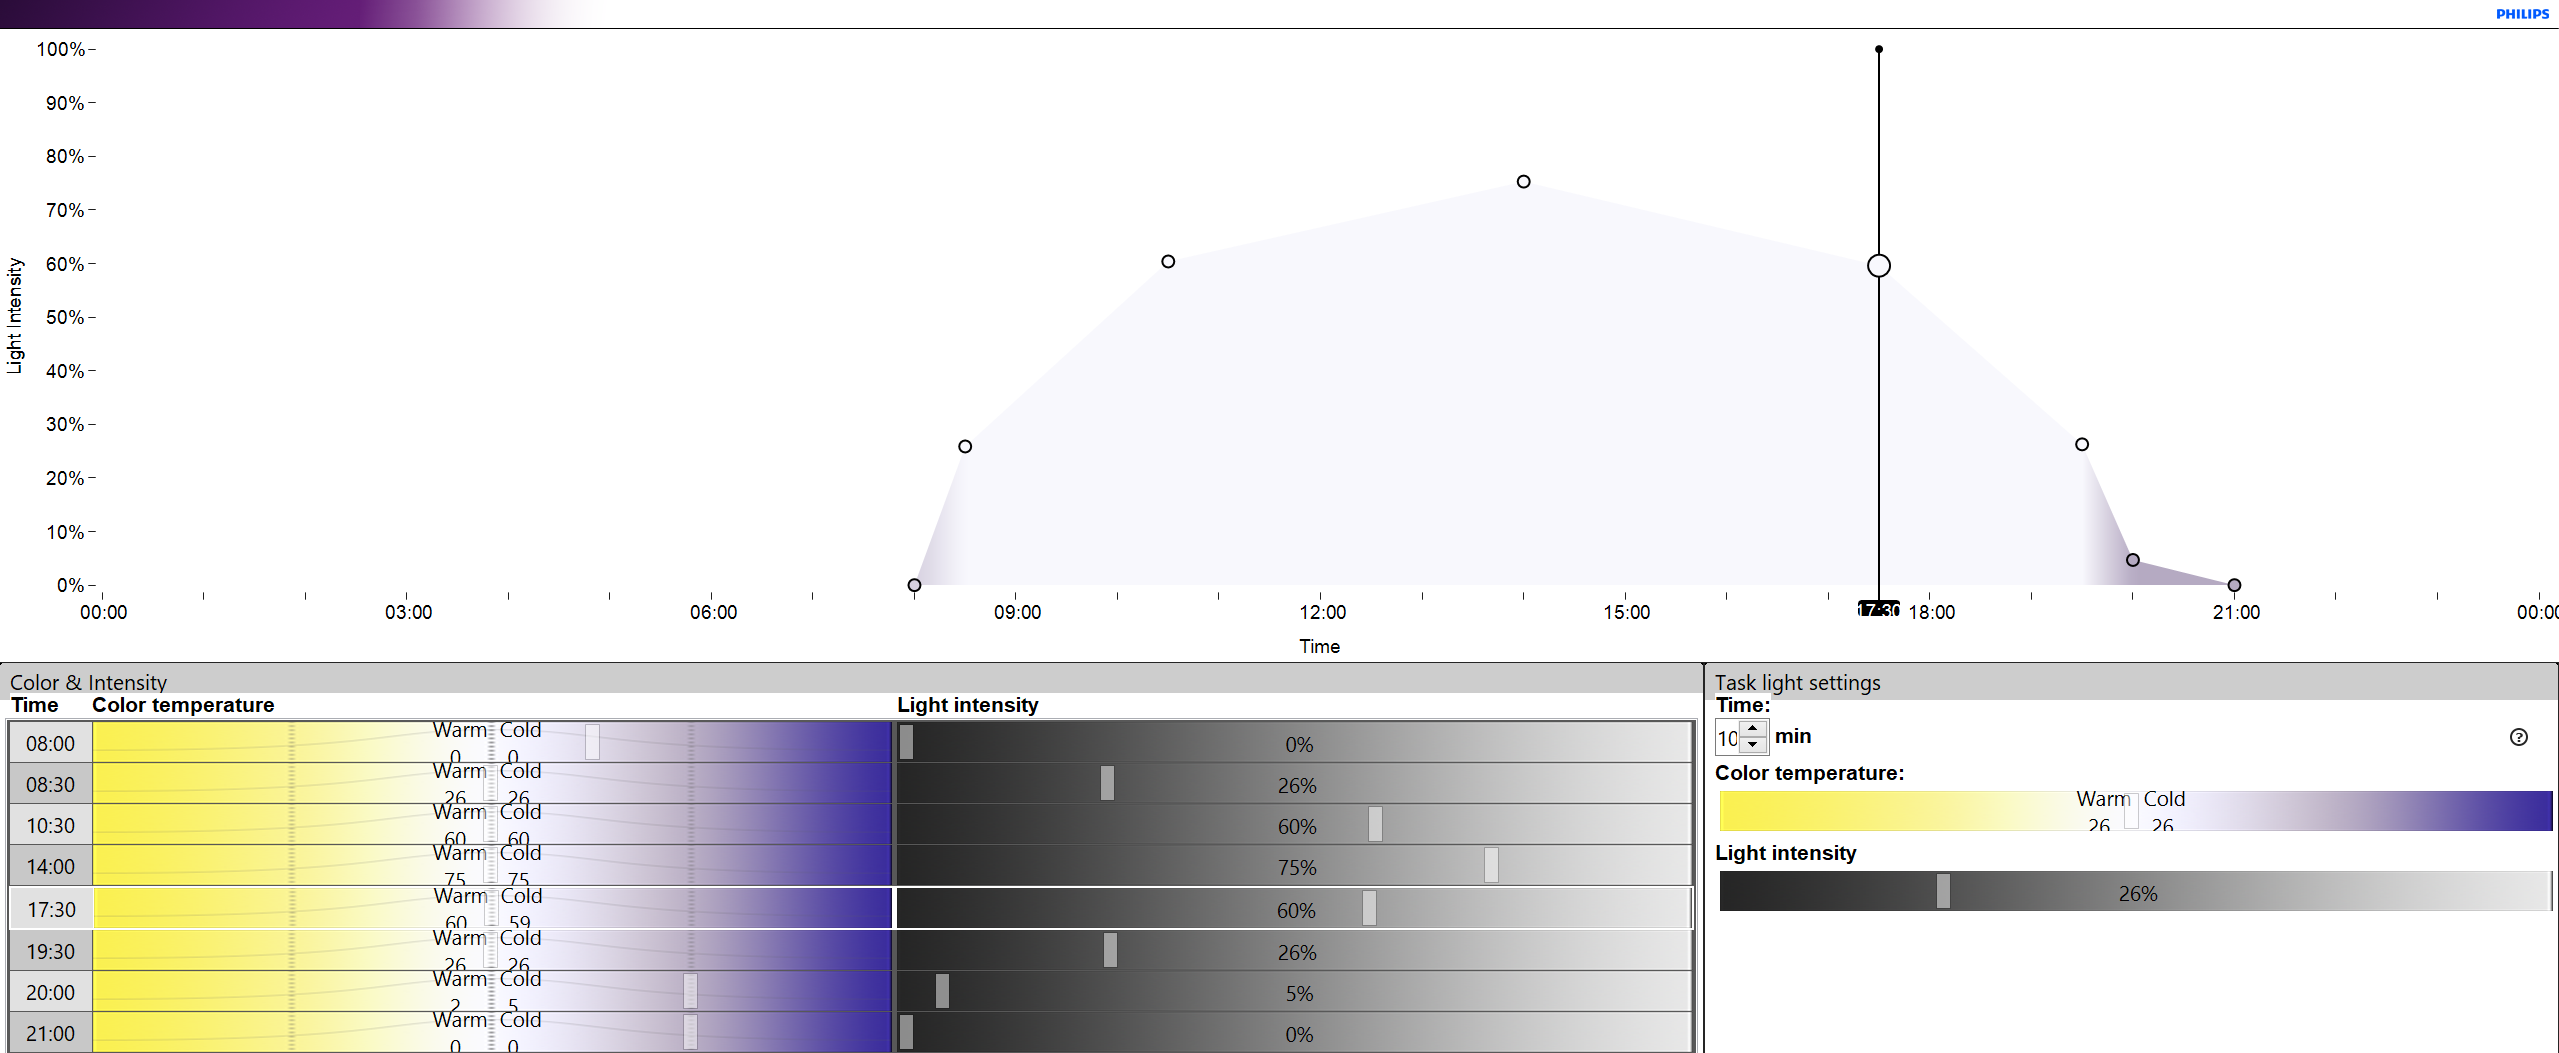Screen dimensions: 2559x1053
Task: Increase task light time with up arrow
Action: coord(1753,730)
